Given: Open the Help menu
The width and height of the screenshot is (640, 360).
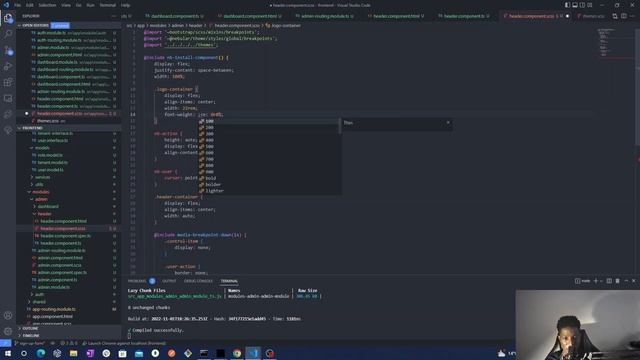Looking at the screenshot, I should tap(125, 5).
